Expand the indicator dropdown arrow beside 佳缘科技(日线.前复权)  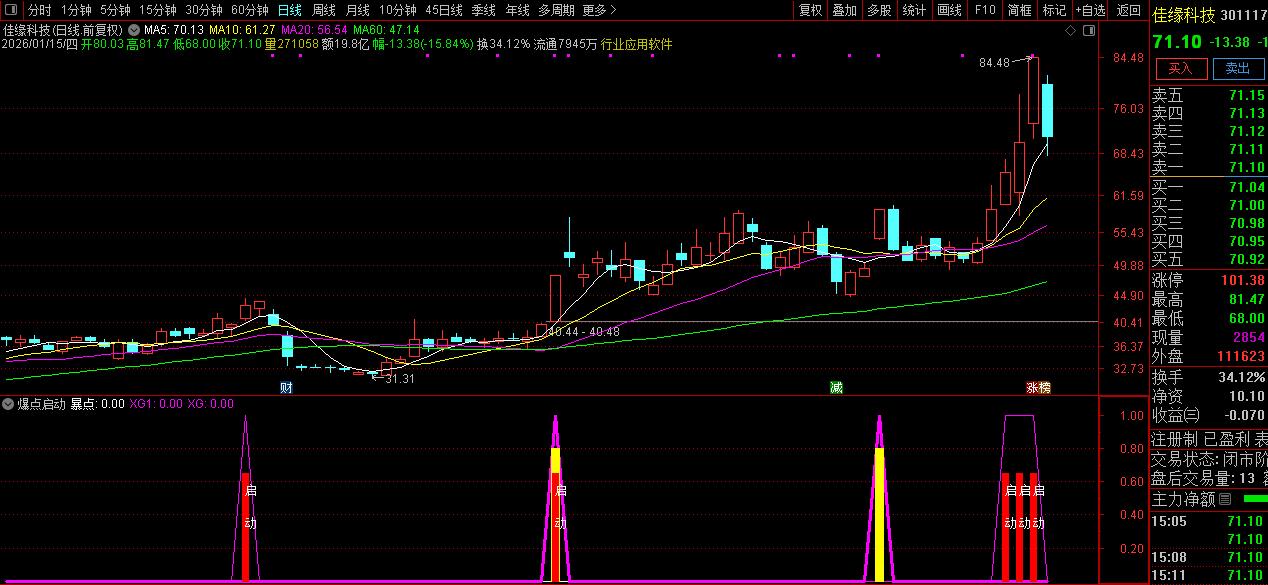pos(133,30)
